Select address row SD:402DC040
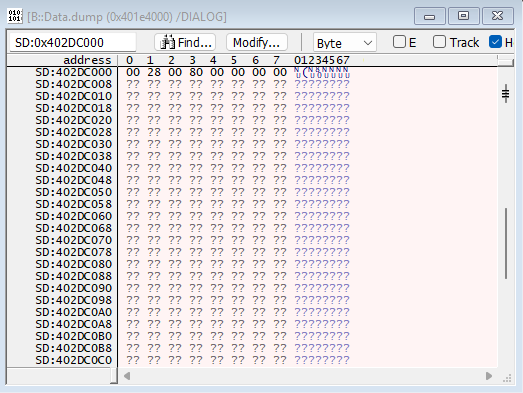 [x=74, y=168]
